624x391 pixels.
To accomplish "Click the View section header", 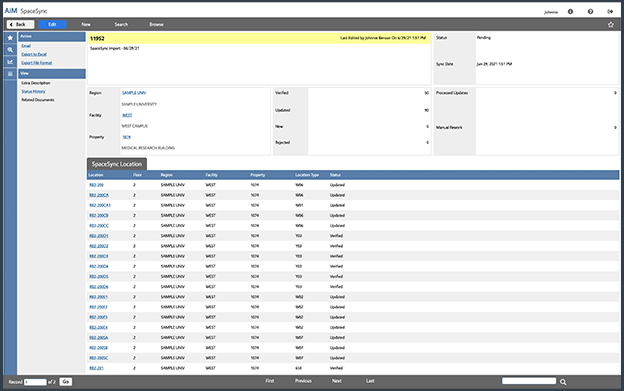I will [52, 74].
